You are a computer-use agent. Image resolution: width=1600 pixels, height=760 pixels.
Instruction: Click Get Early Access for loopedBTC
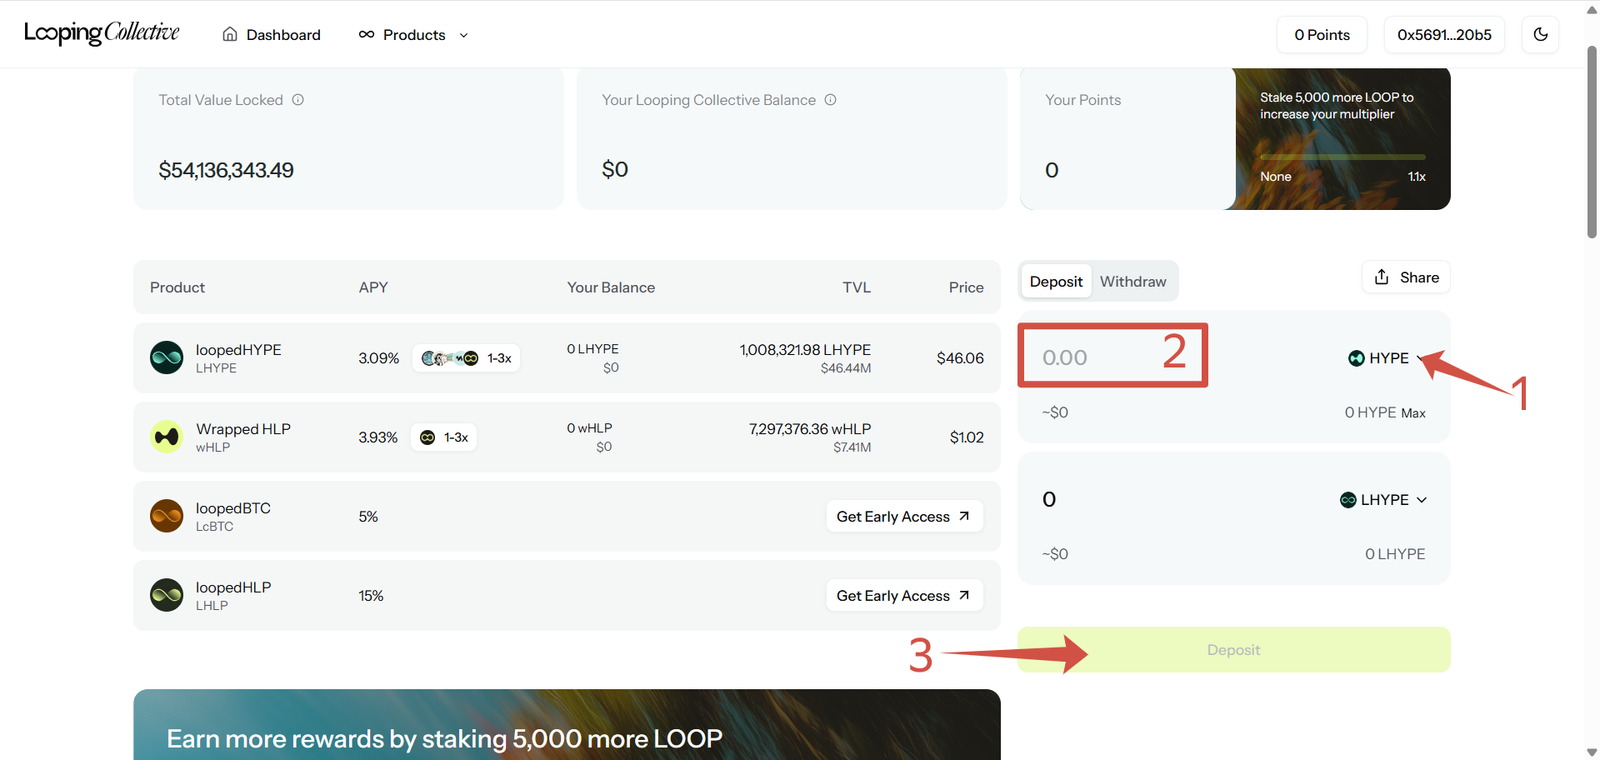point(903,516)
